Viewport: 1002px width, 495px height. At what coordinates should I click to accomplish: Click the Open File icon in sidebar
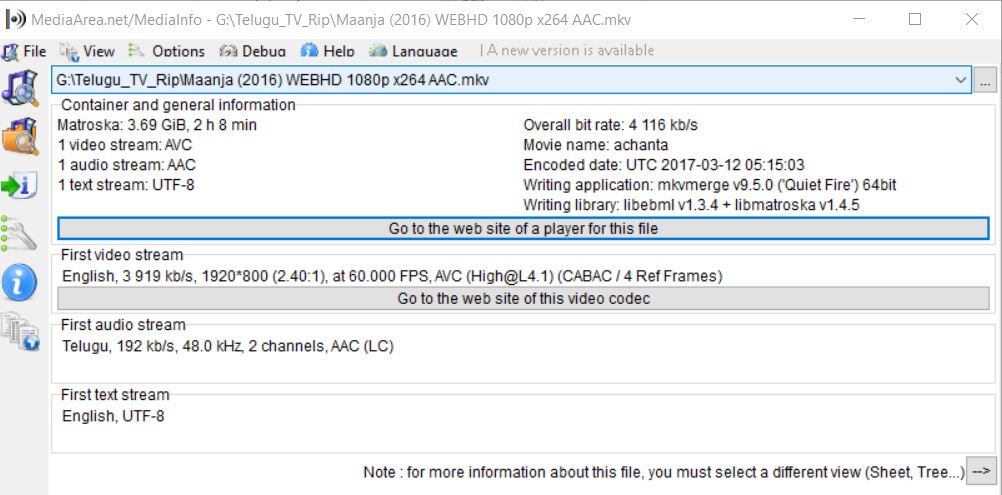click(x=20, y=88)
